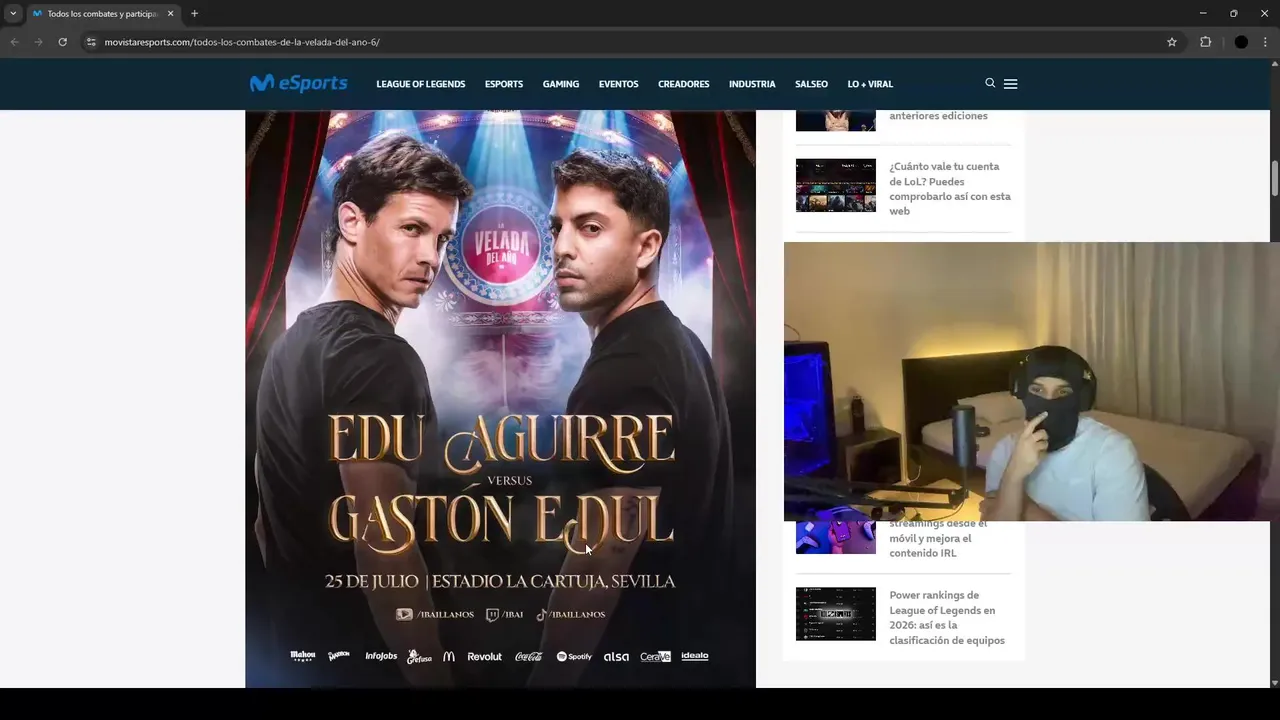
Task: Click the Power rankings article thumbnail
Action: pyautogui.click(x=836, y=614)
